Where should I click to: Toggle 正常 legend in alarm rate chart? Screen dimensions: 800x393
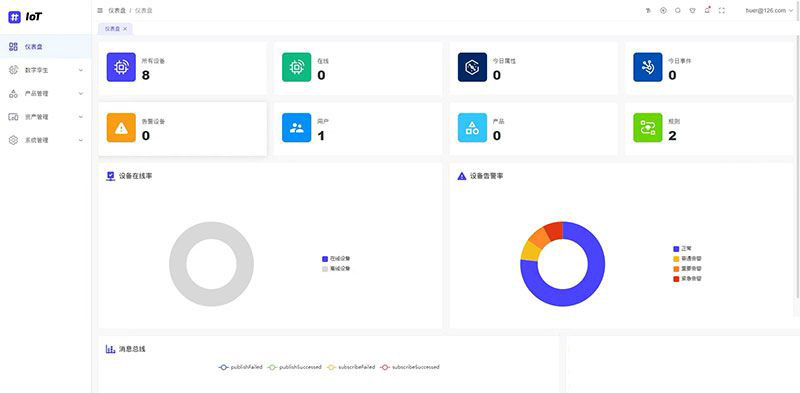click(682, 249)
